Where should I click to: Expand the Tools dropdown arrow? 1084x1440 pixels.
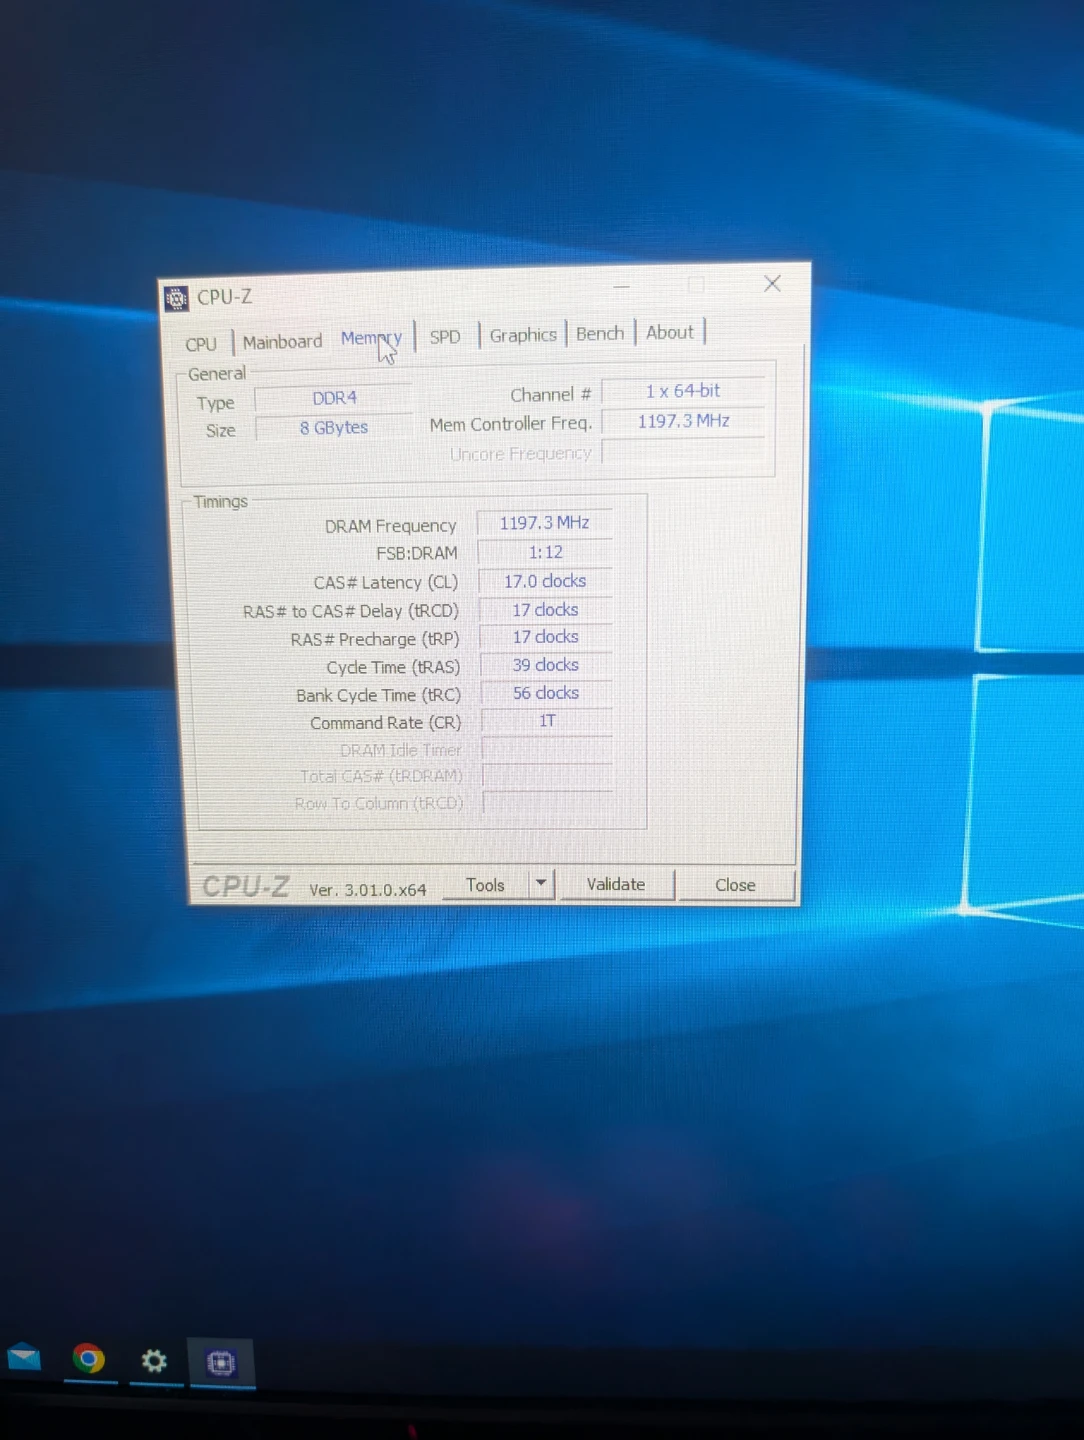pos(541,884)
